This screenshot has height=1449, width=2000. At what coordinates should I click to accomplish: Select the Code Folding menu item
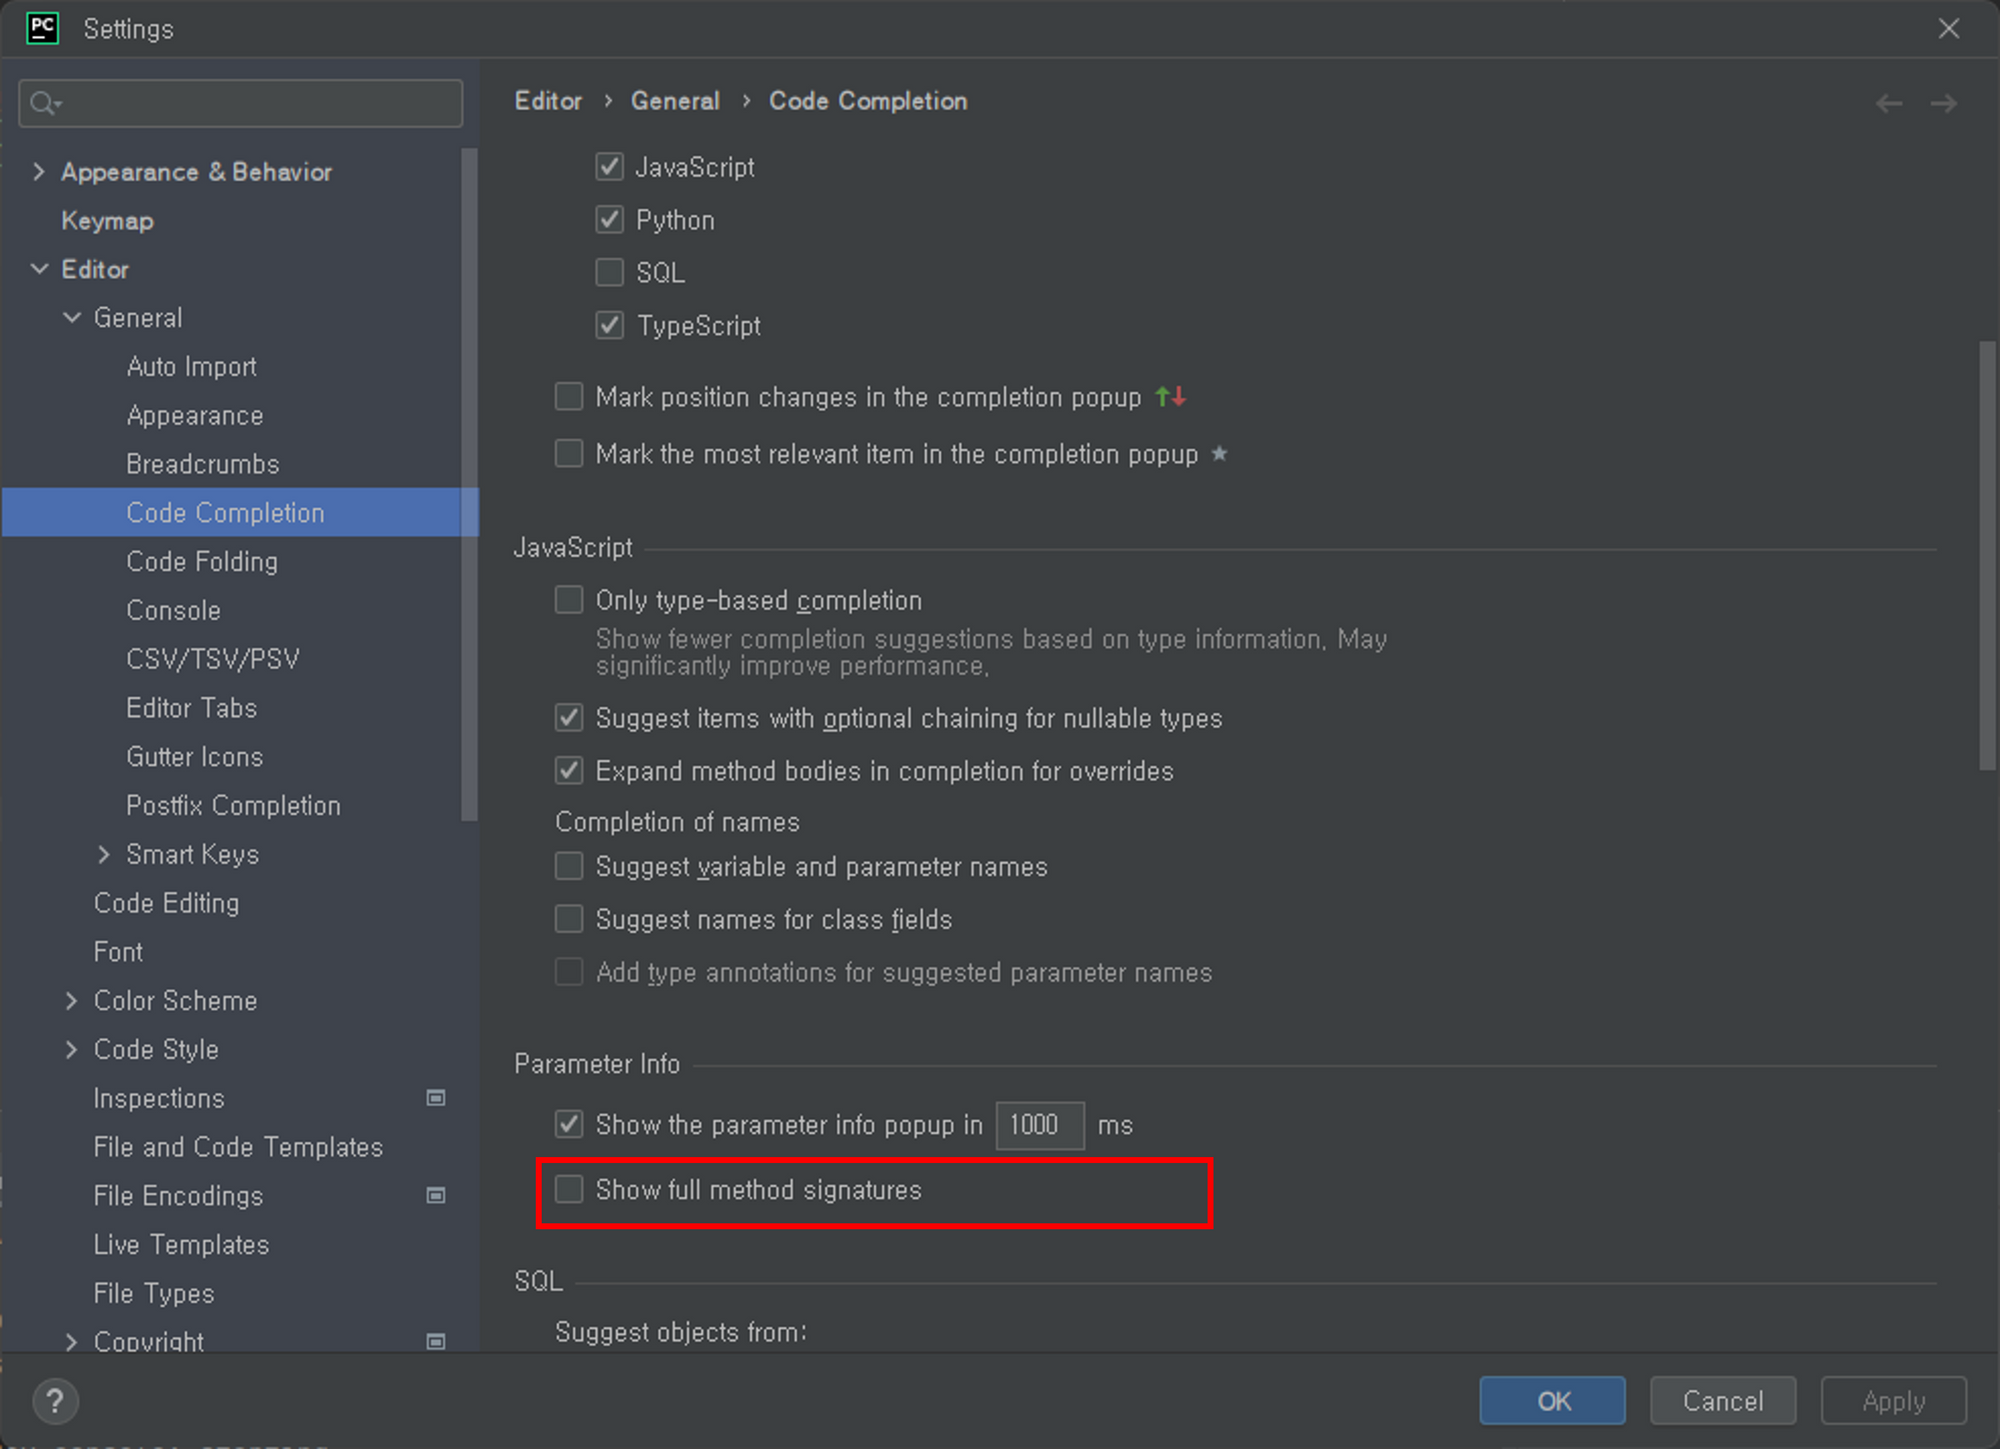(x=203, y=561)
